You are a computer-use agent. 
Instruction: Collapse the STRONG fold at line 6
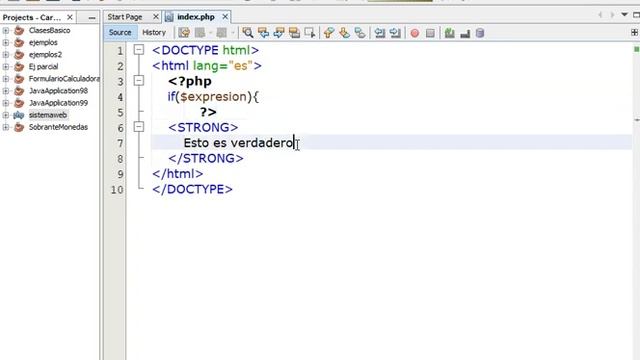point(139,127)
